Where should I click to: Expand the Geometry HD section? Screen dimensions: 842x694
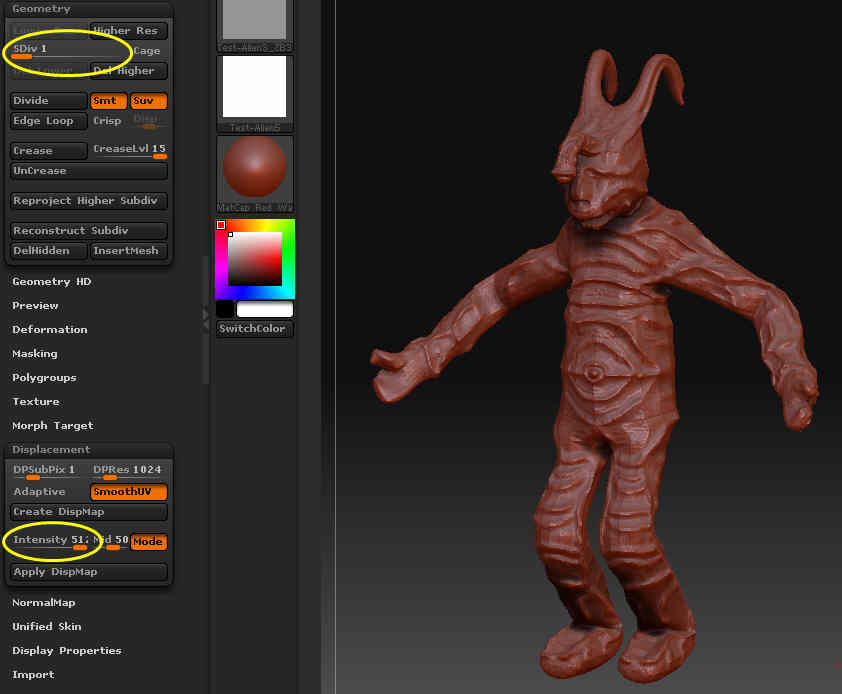coord(51,282)
